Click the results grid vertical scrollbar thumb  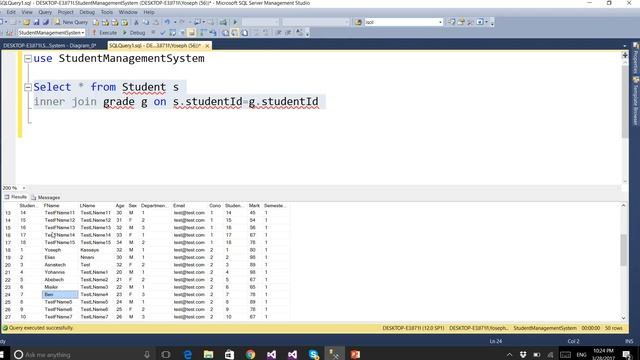coord(623,251)
